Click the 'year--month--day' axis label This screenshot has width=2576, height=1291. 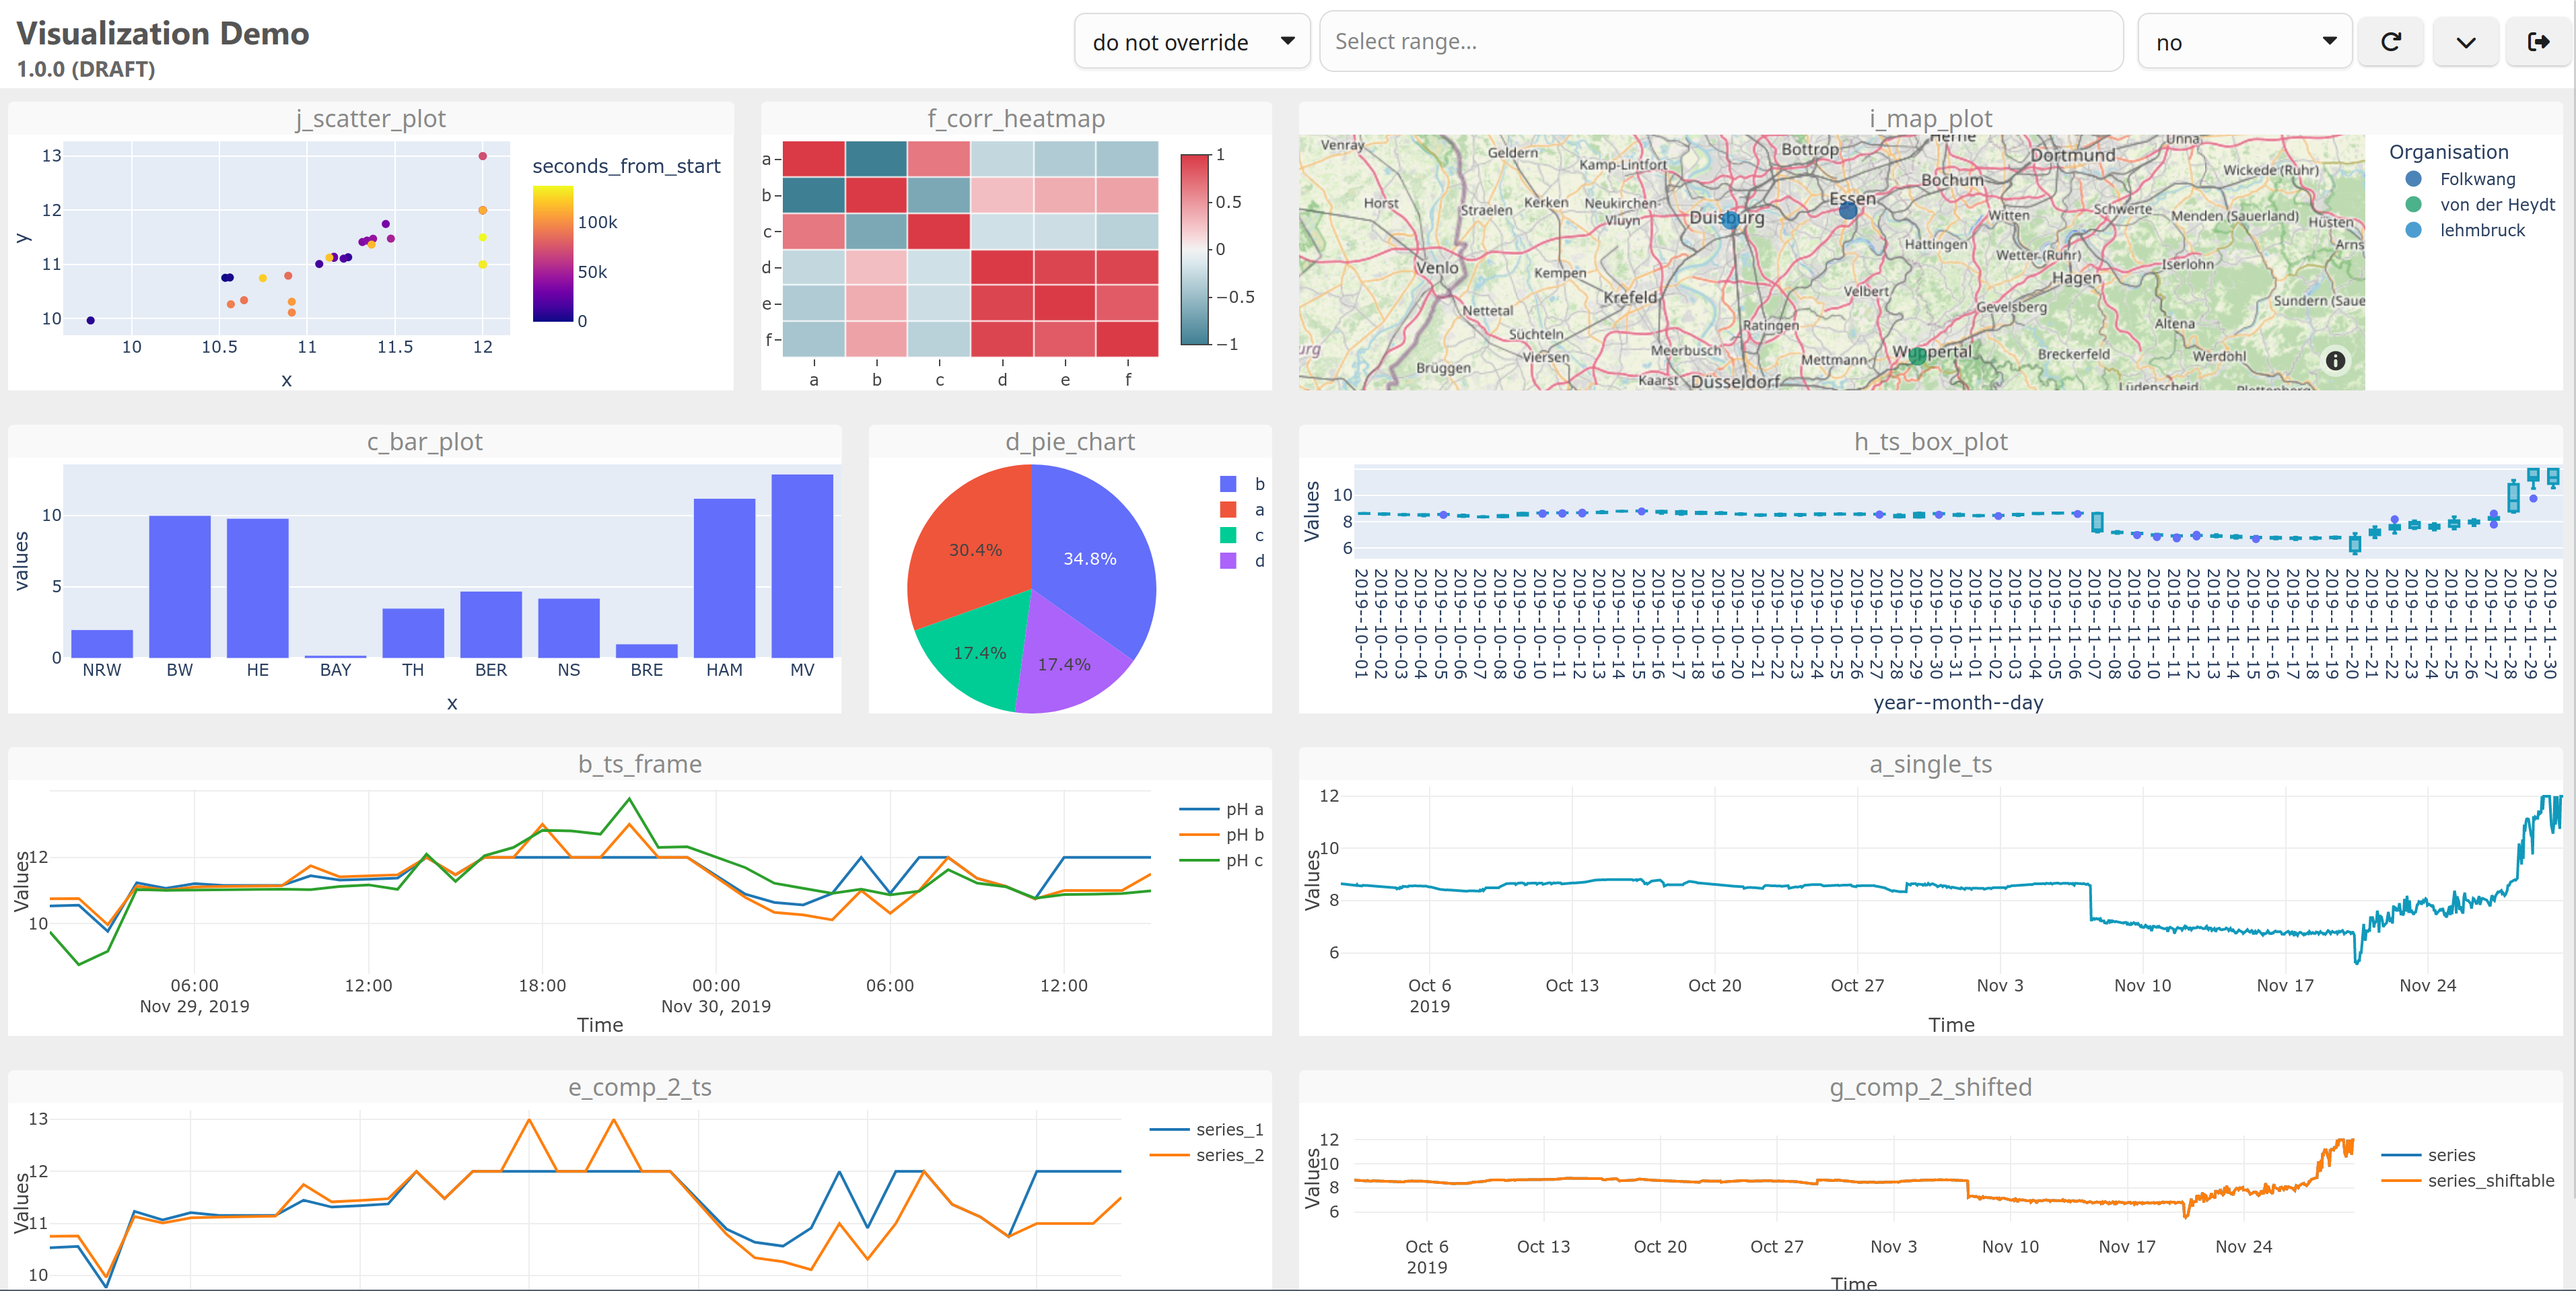[x=1958, y=702]
